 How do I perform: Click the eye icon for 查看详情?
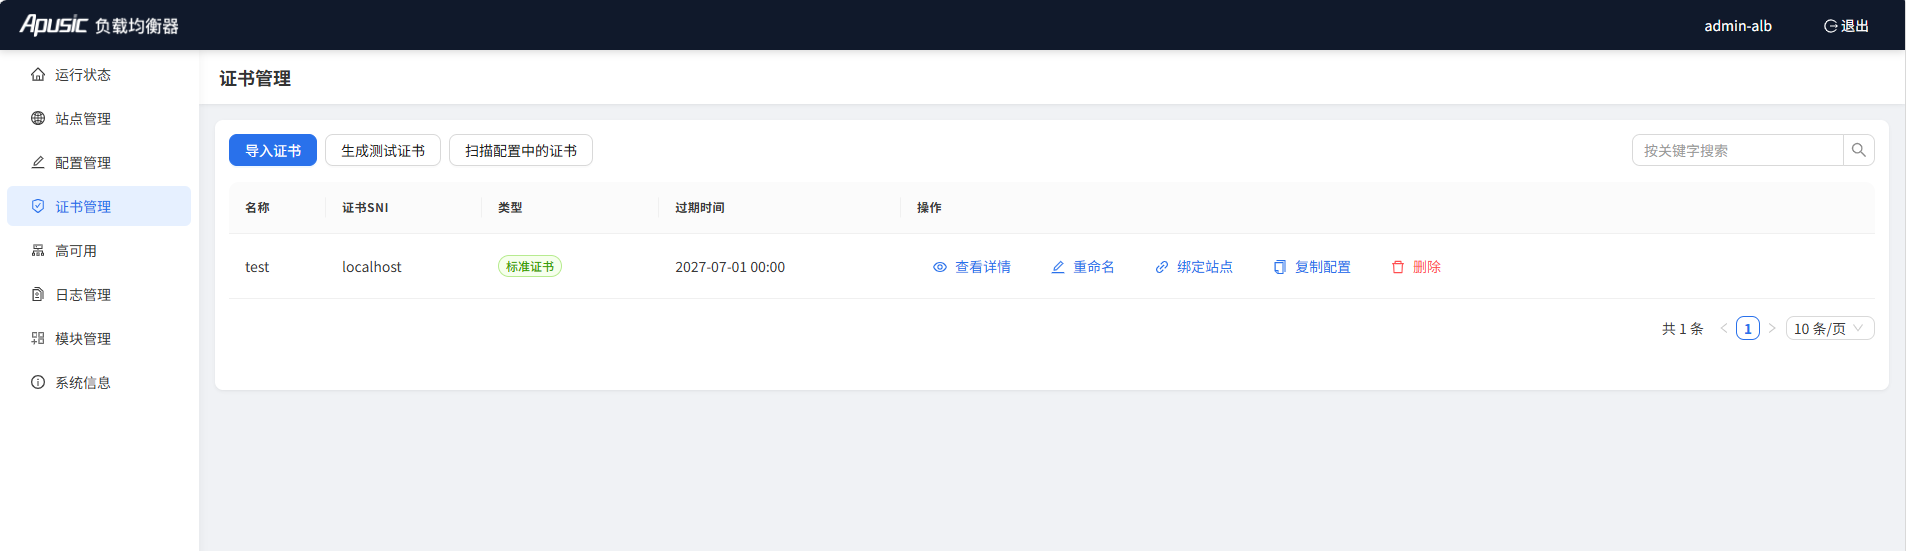coord(940,267)
